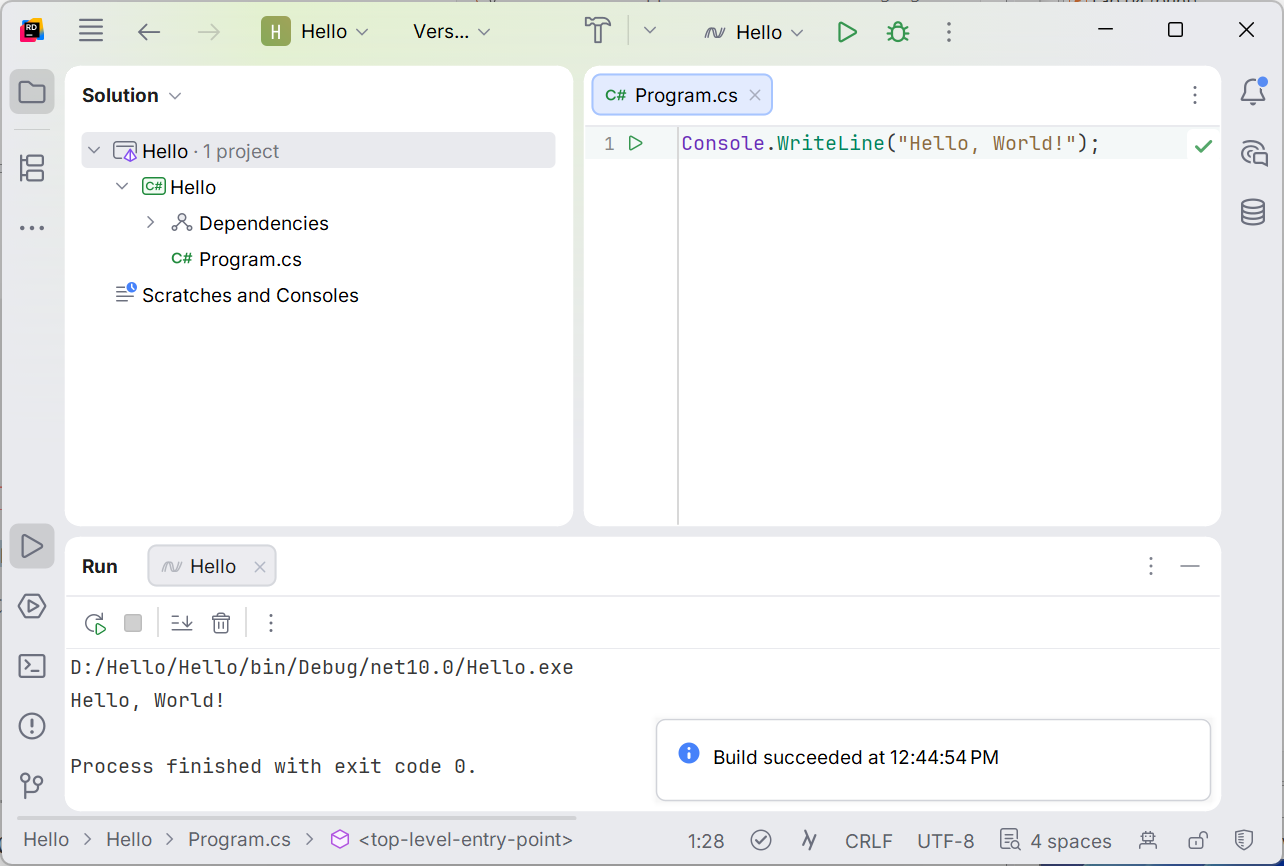The height and width of the screenshot is (866, 1284).
Task: Open the Run tool window icon
Action: [x=32, y=546]
